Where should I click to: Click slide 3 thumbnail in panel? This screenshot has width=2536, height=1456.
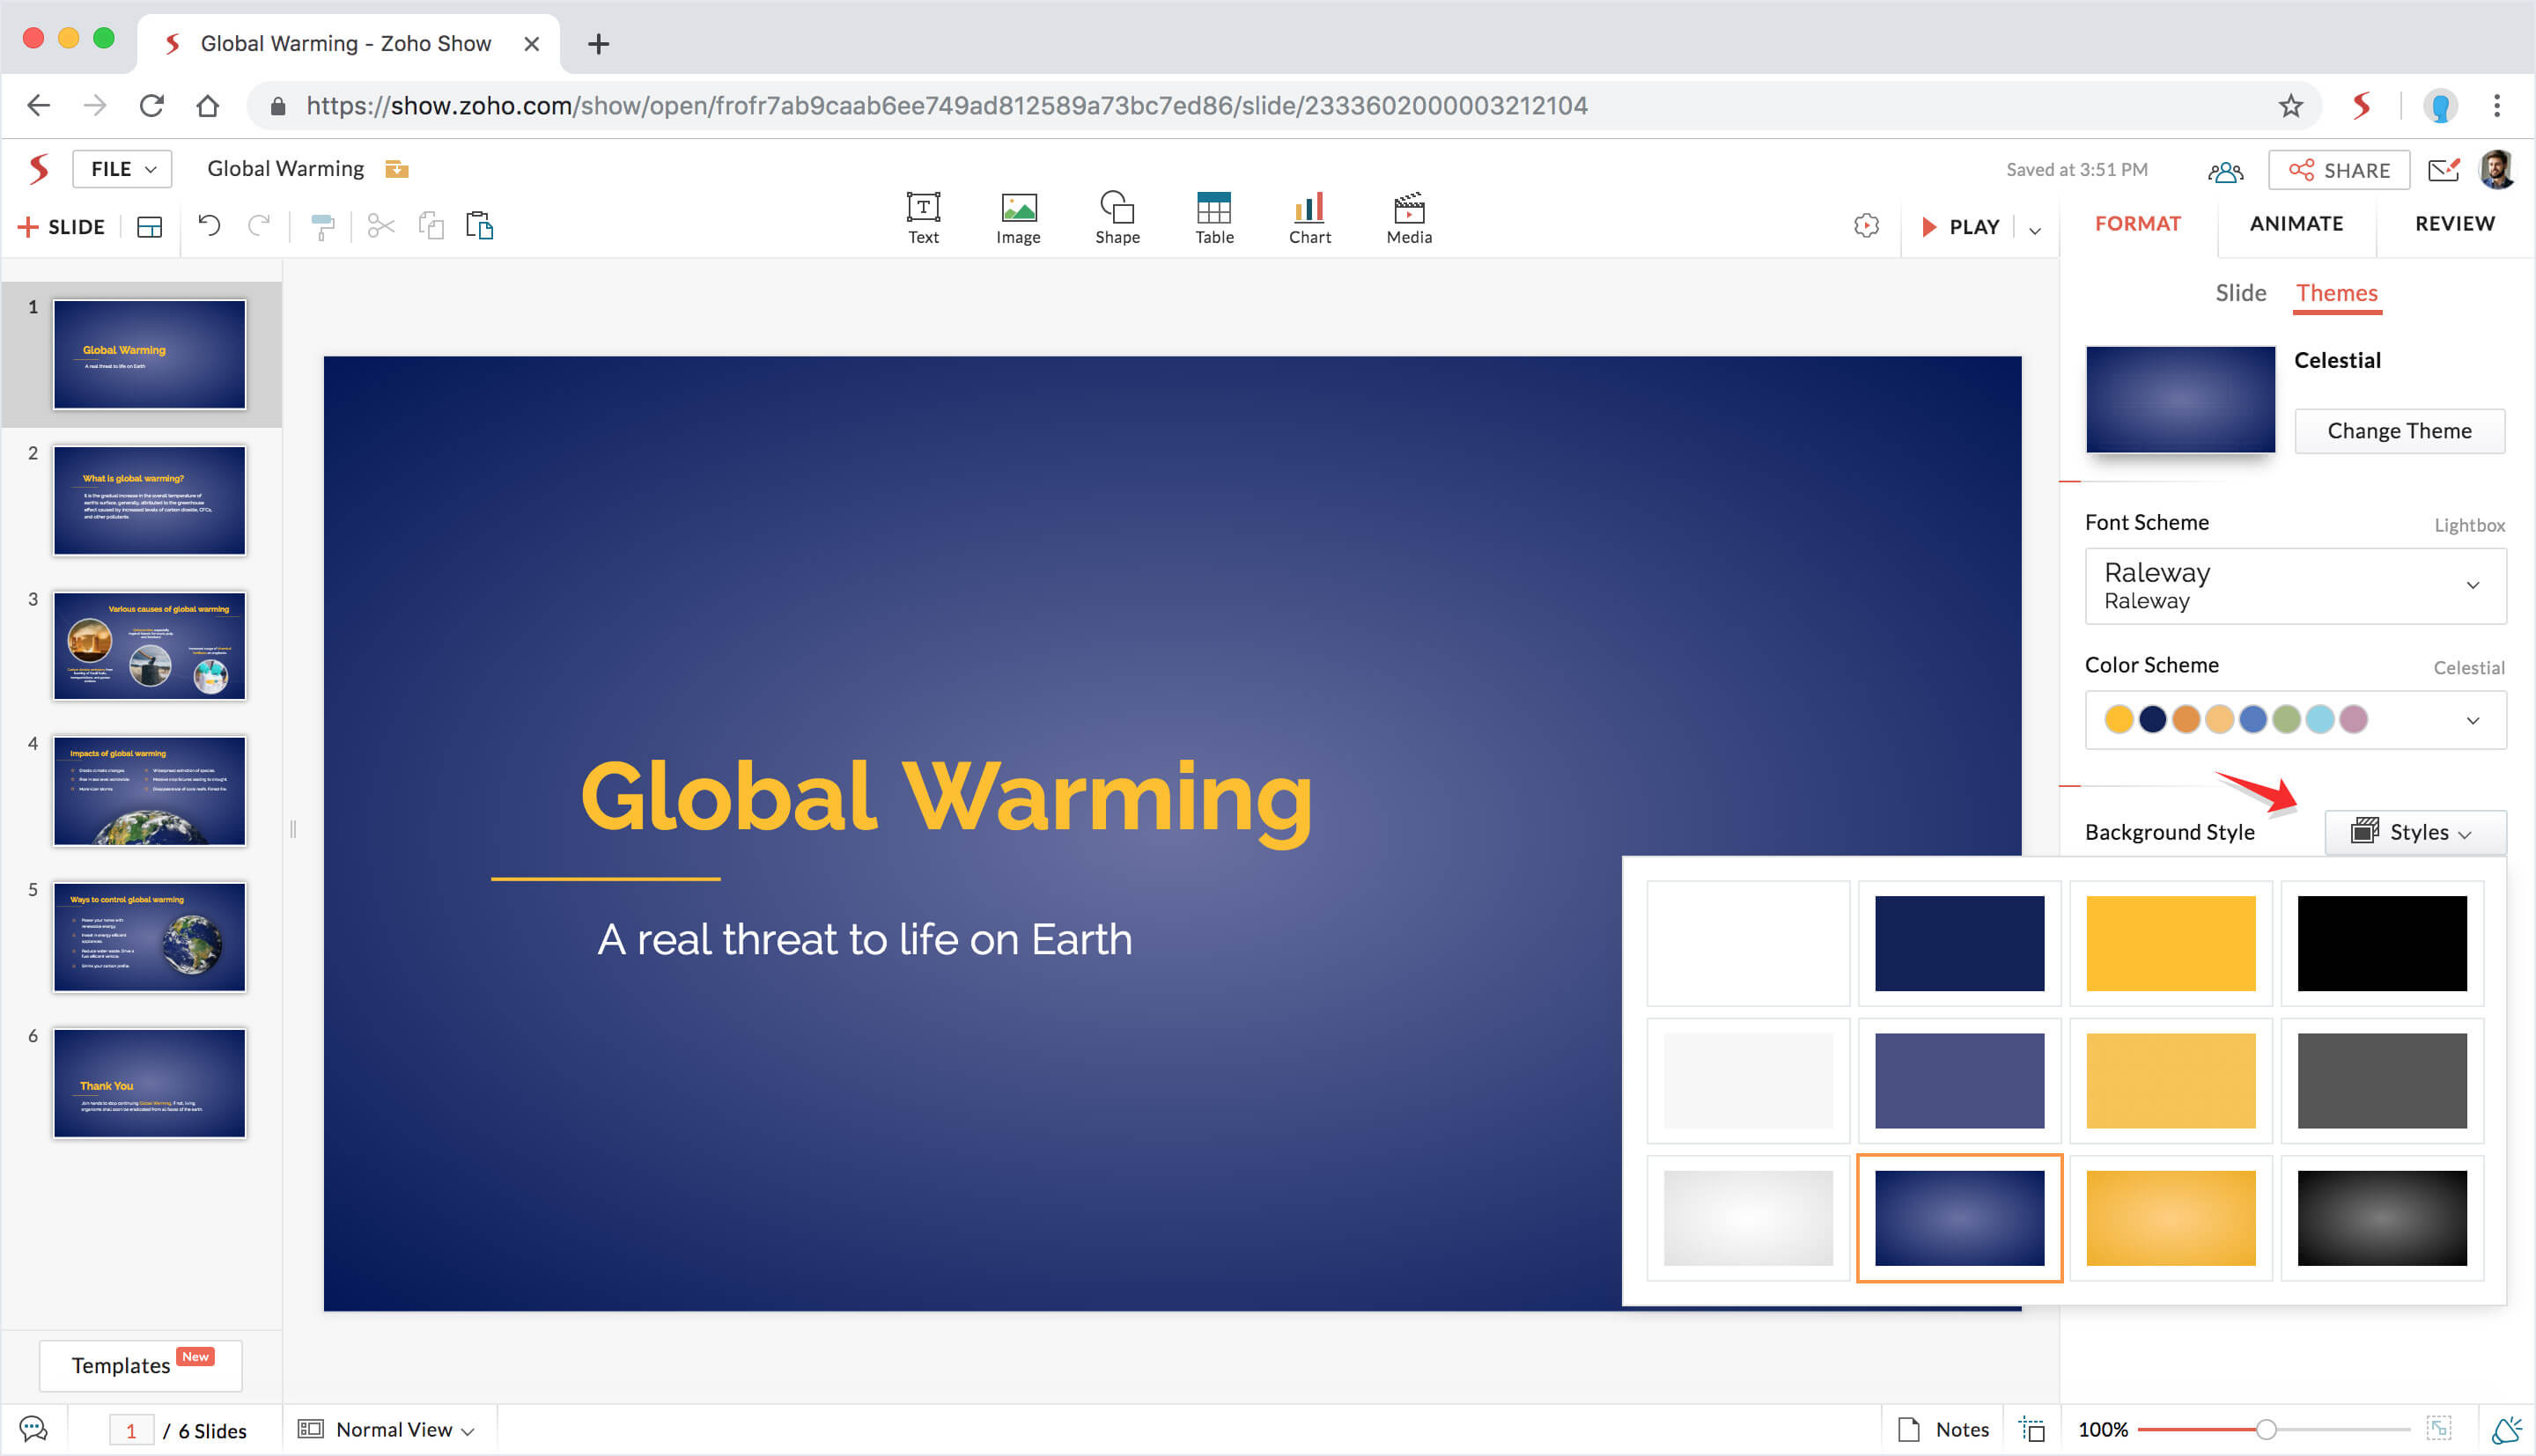click(x=155, y=643)
